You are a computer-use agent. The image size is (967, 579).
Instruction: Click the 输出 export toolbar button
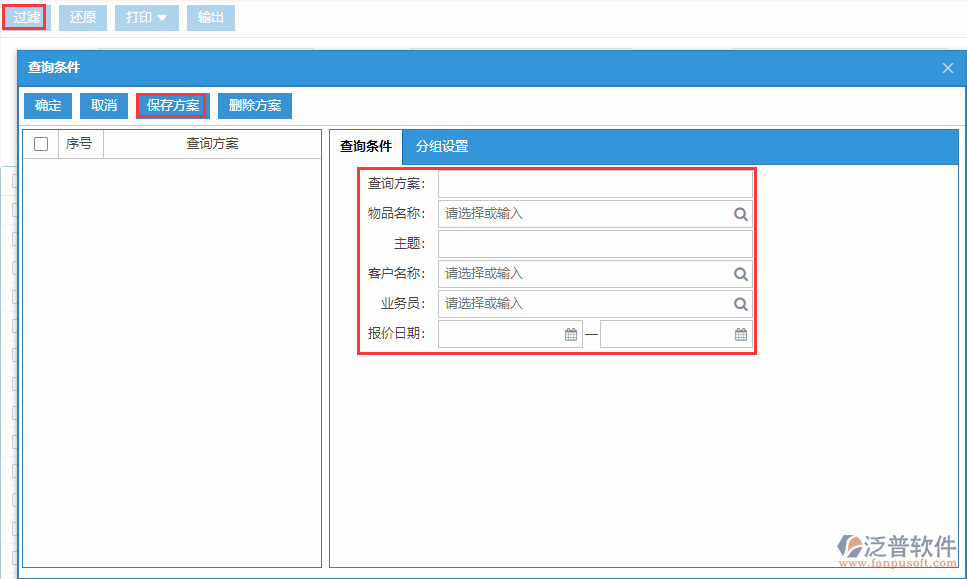(x=210, y=17)
